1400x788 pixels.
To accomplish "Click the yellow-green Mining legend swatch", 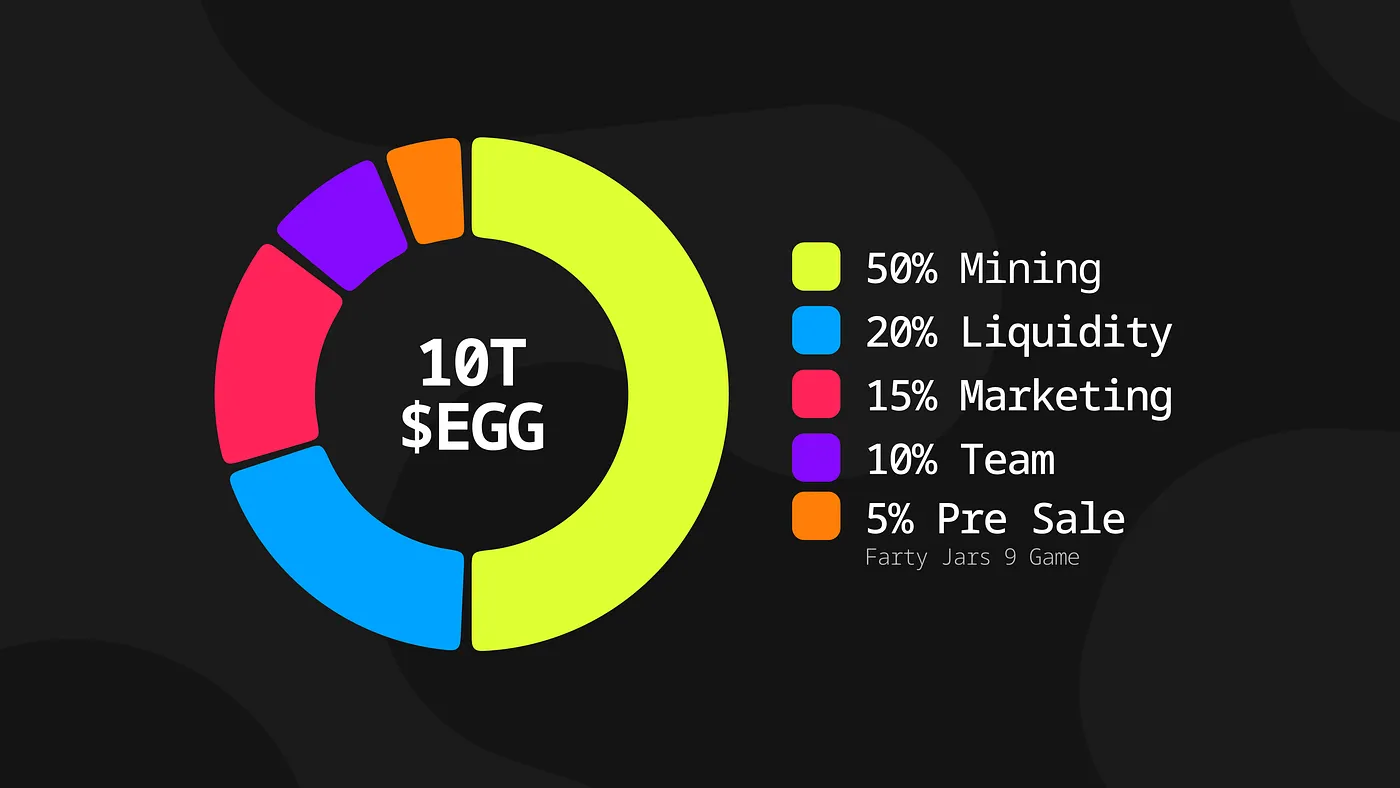I will [816, 268].
